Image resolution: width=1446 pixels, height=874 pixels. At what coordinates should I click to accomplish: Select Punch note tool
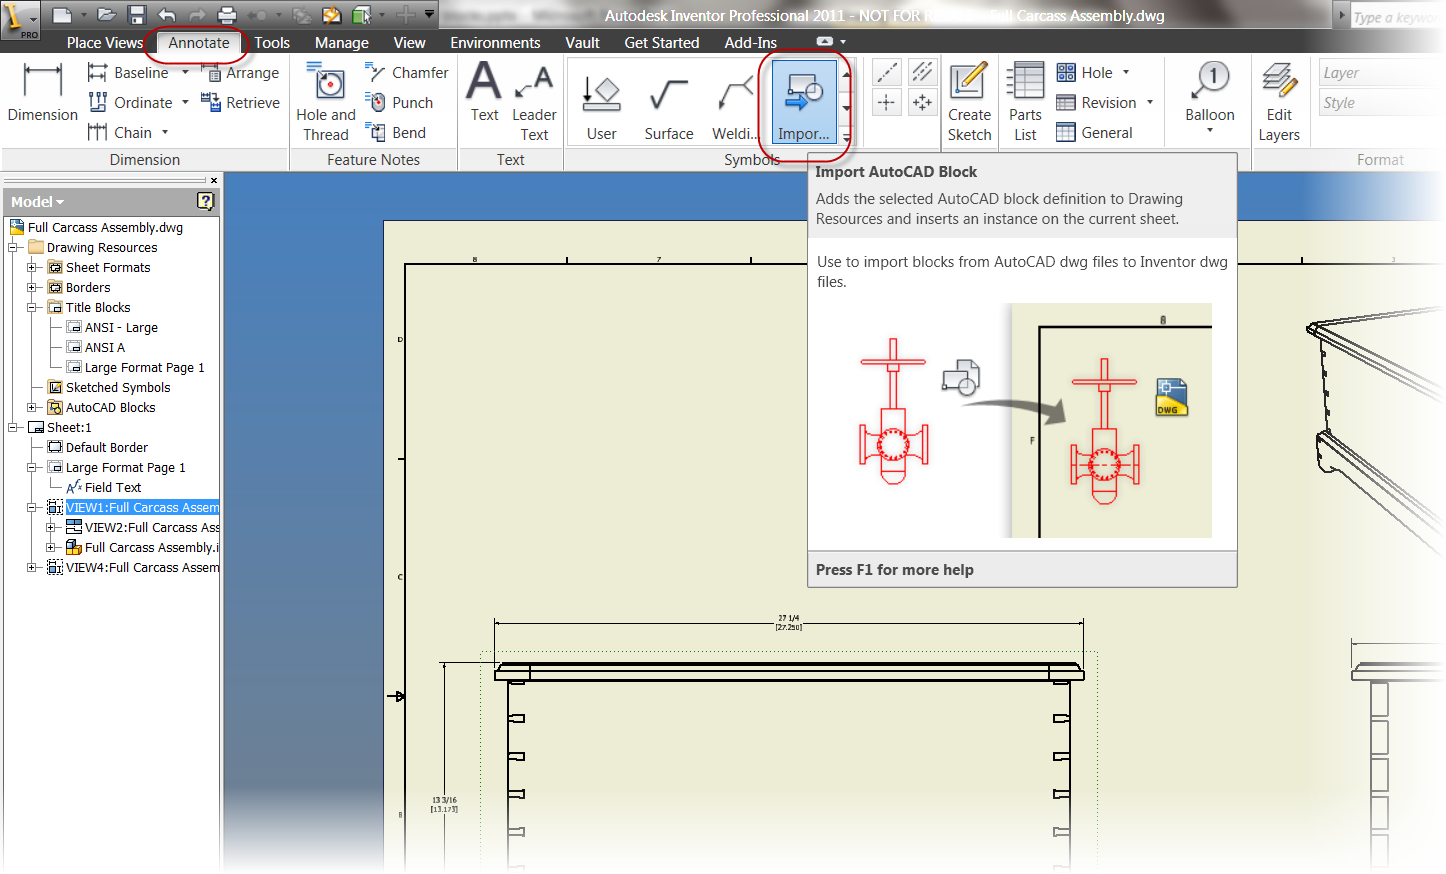(x=399, y=102)
